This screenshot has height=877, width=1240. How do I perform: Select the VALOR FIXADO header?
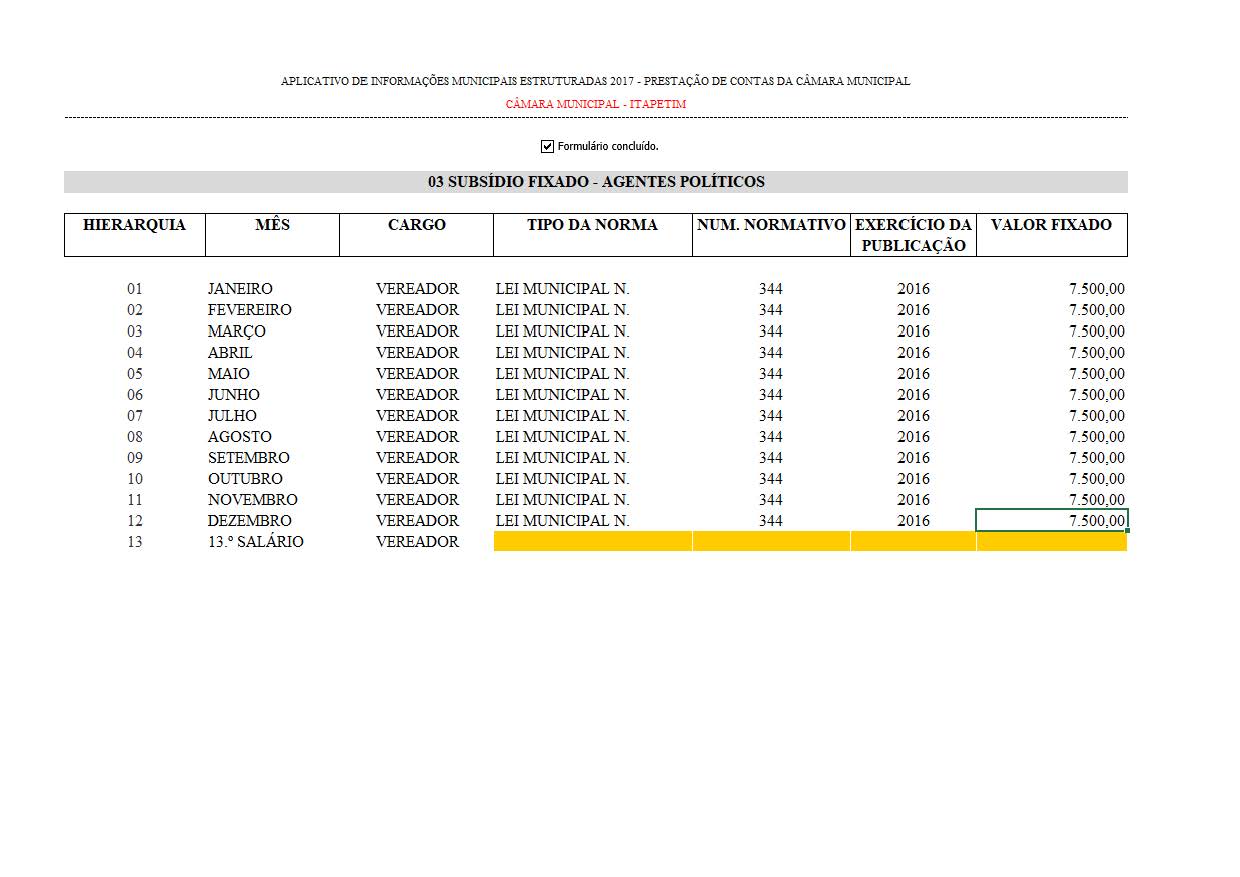[x=1050, y=225]
